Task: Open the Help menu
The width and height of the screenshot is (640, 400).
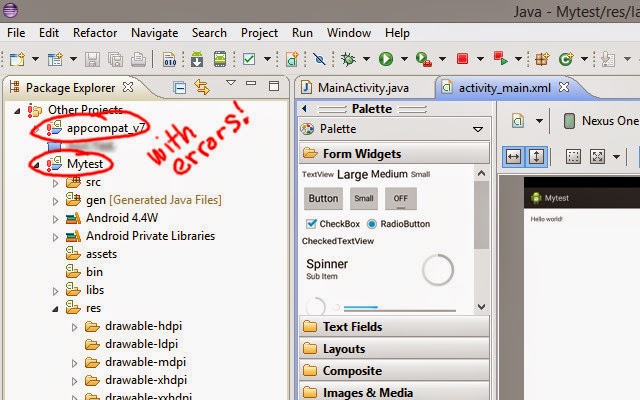Action: [397, 33]
